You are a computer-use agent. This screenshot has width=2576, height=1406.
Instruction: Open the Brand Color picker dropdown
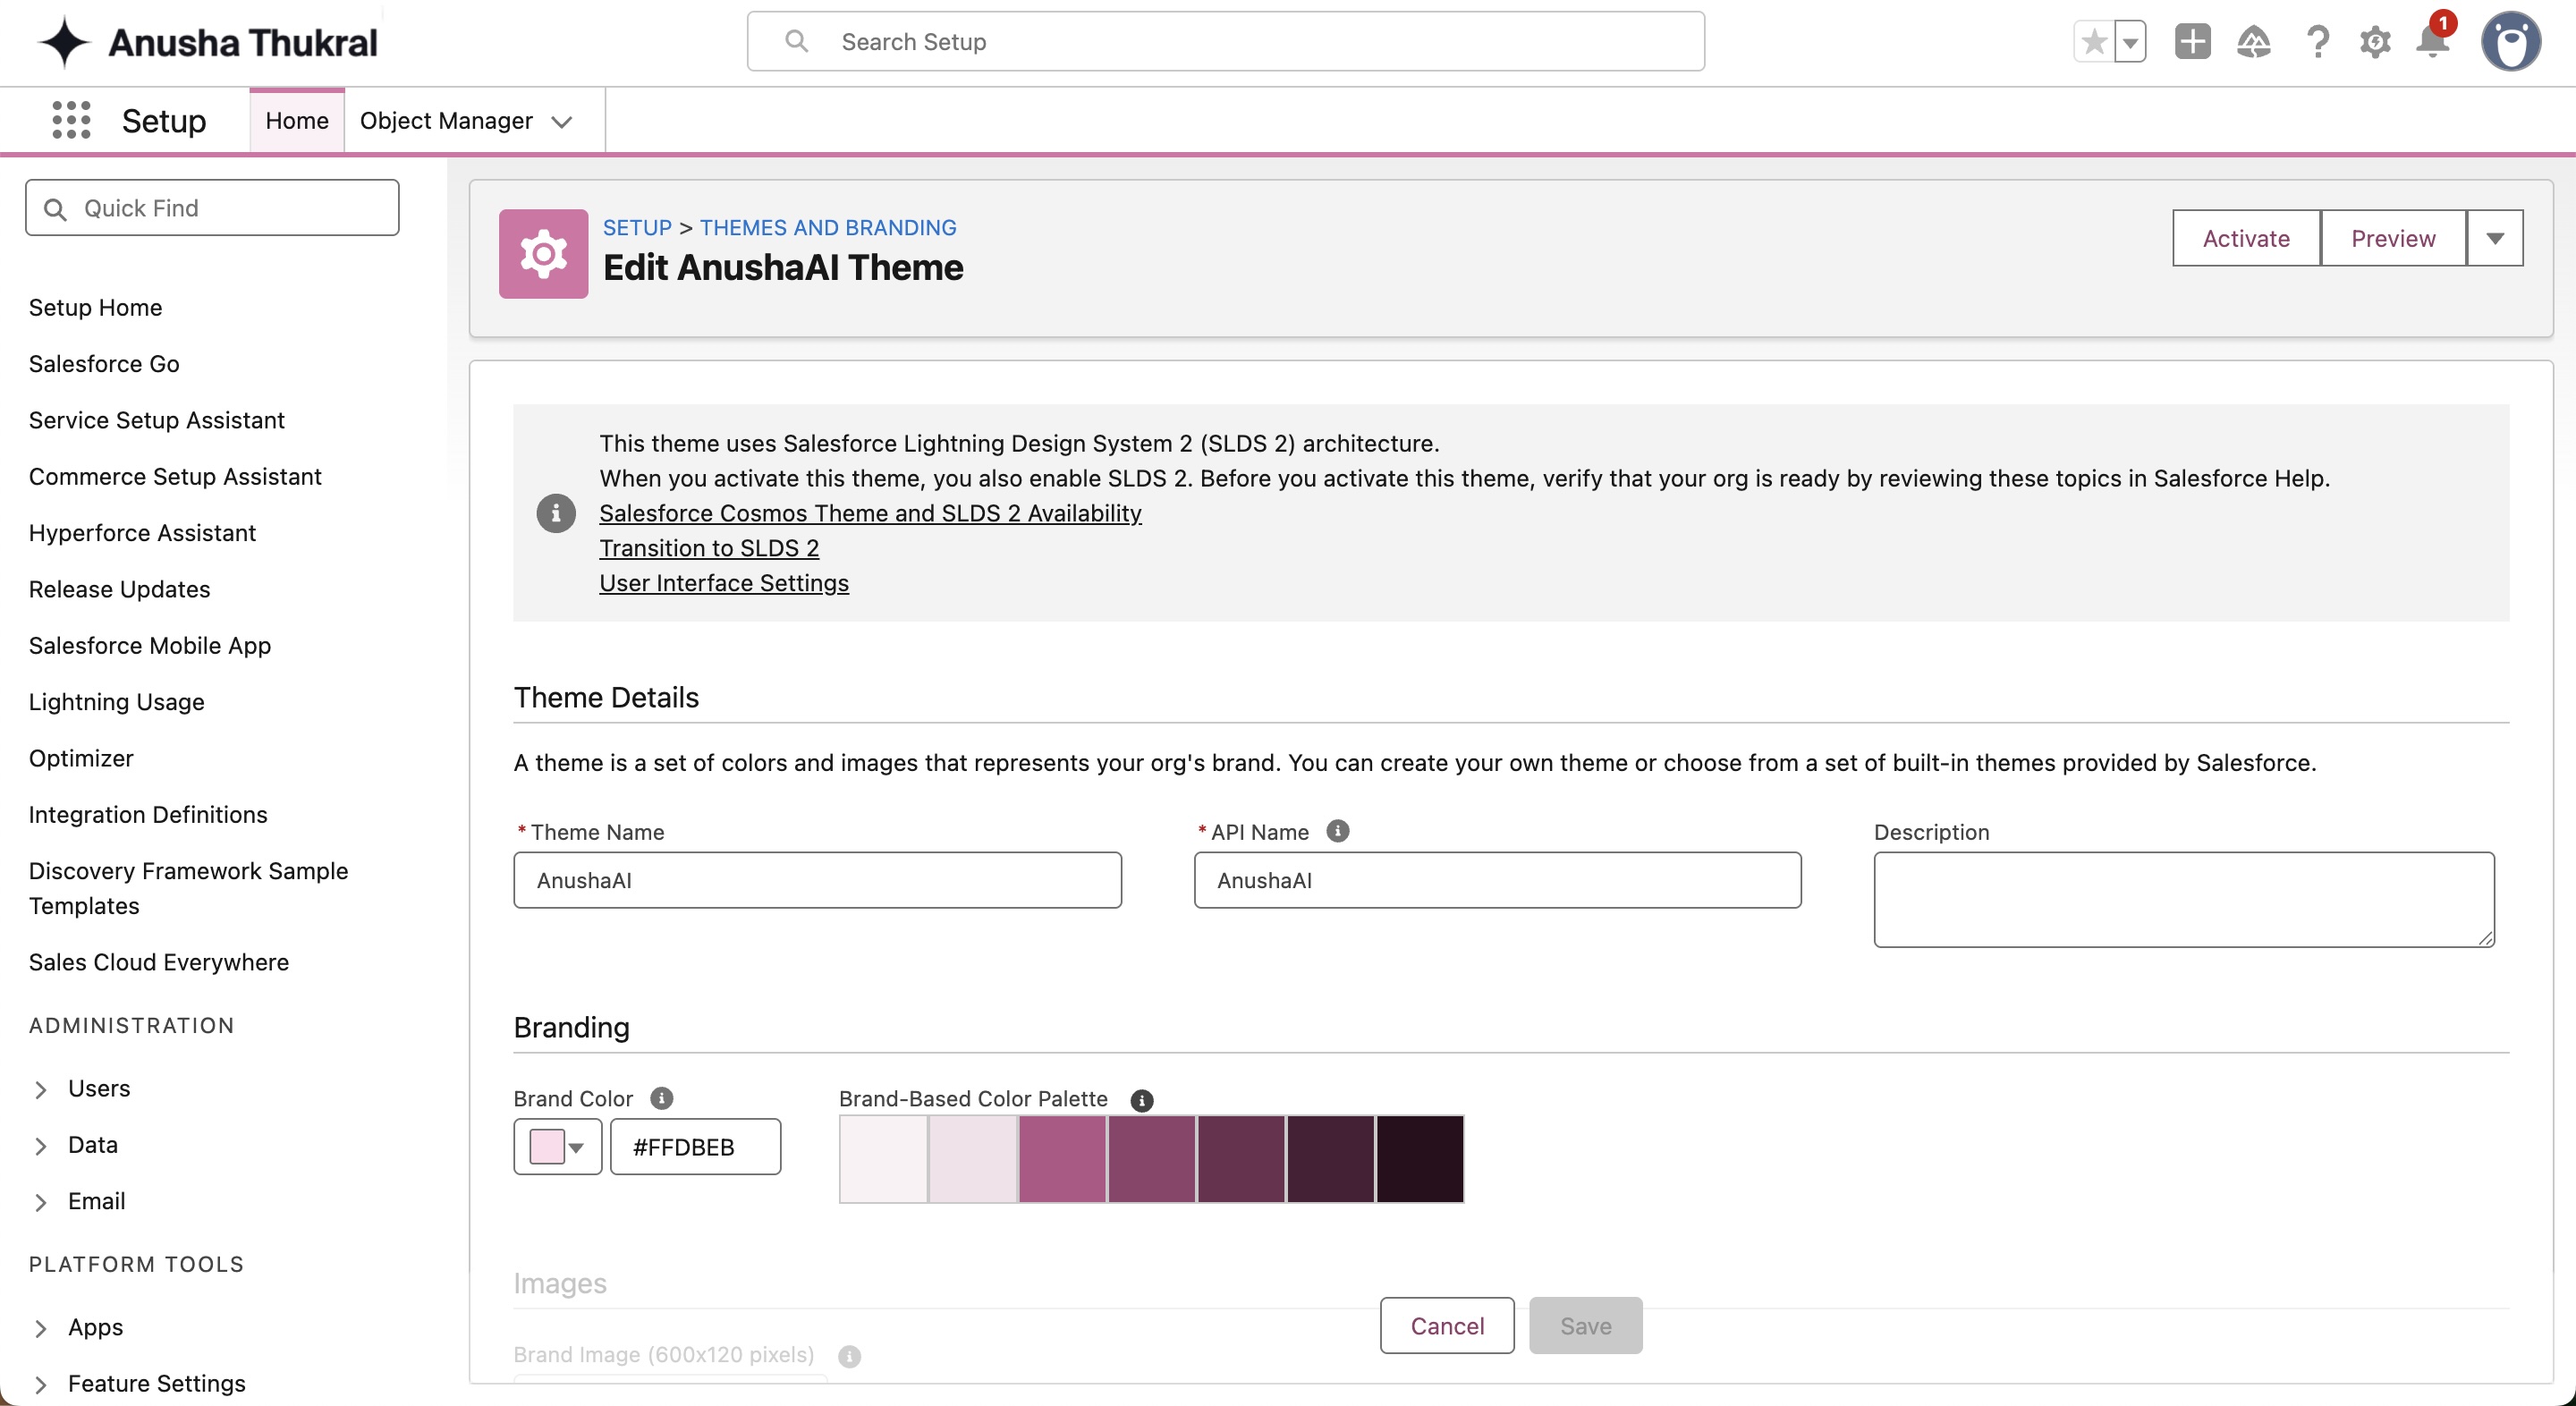tap(557, 1147)
